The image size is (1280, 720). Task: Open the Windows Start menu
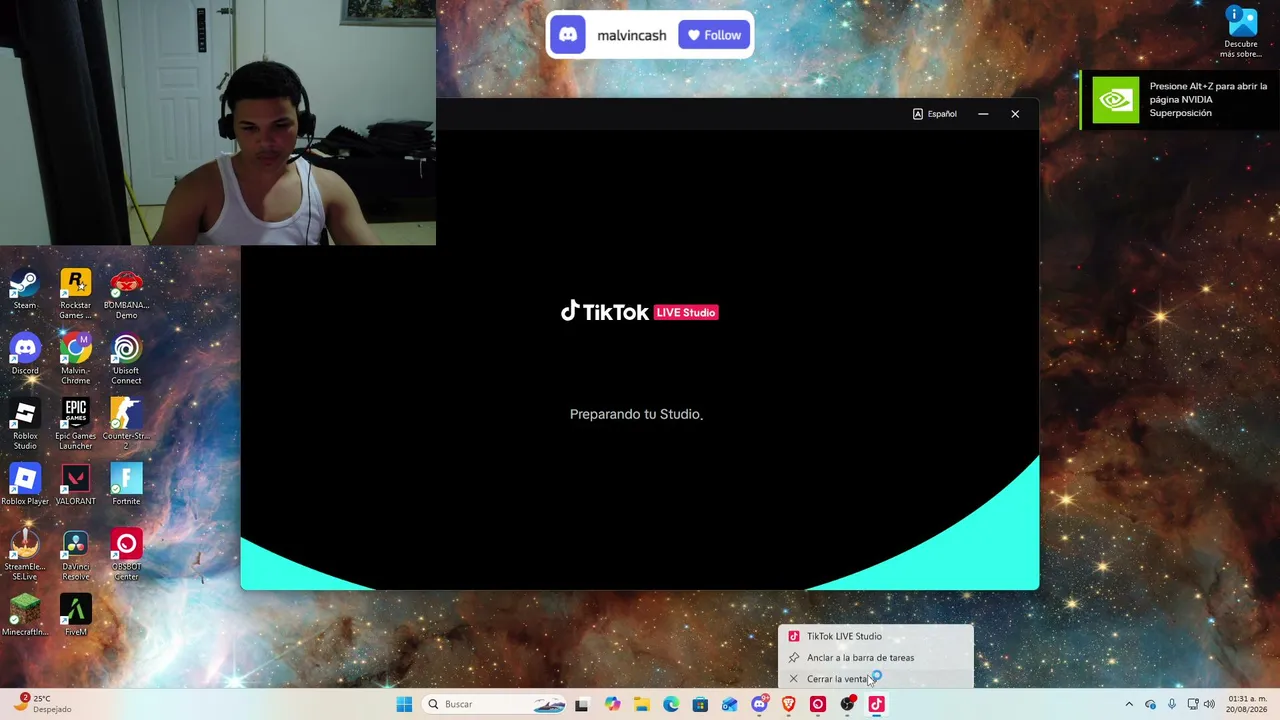pos(404,704)
